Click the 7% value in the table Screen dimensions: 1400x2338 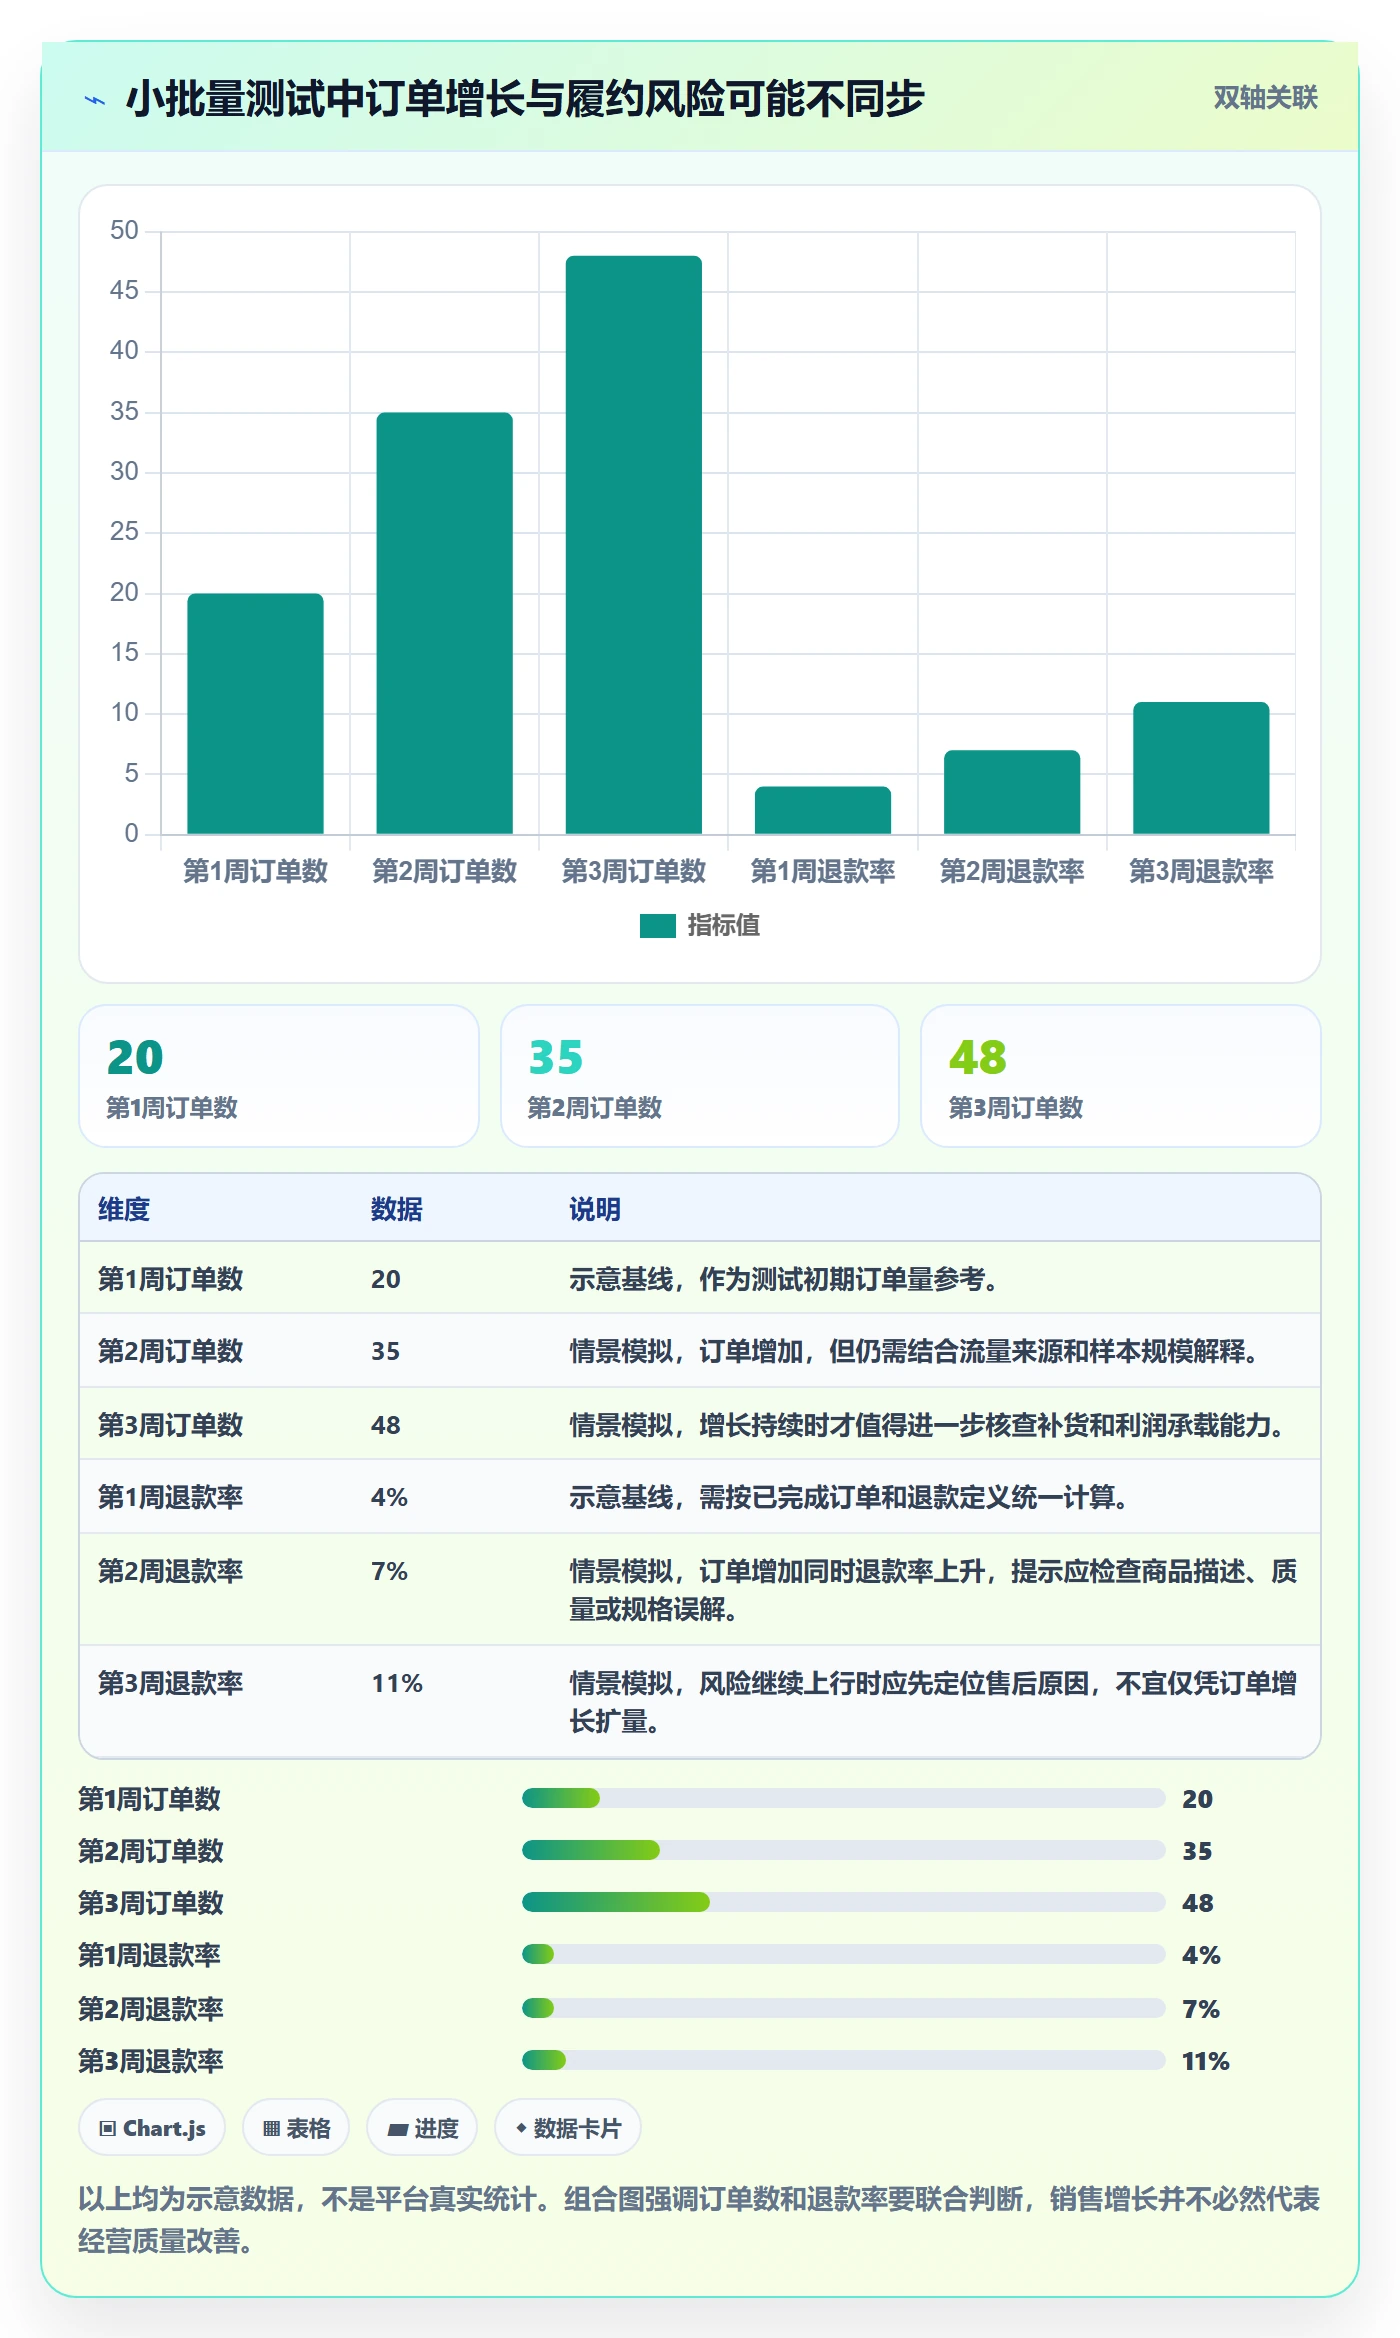click(x=389, y=1571)
